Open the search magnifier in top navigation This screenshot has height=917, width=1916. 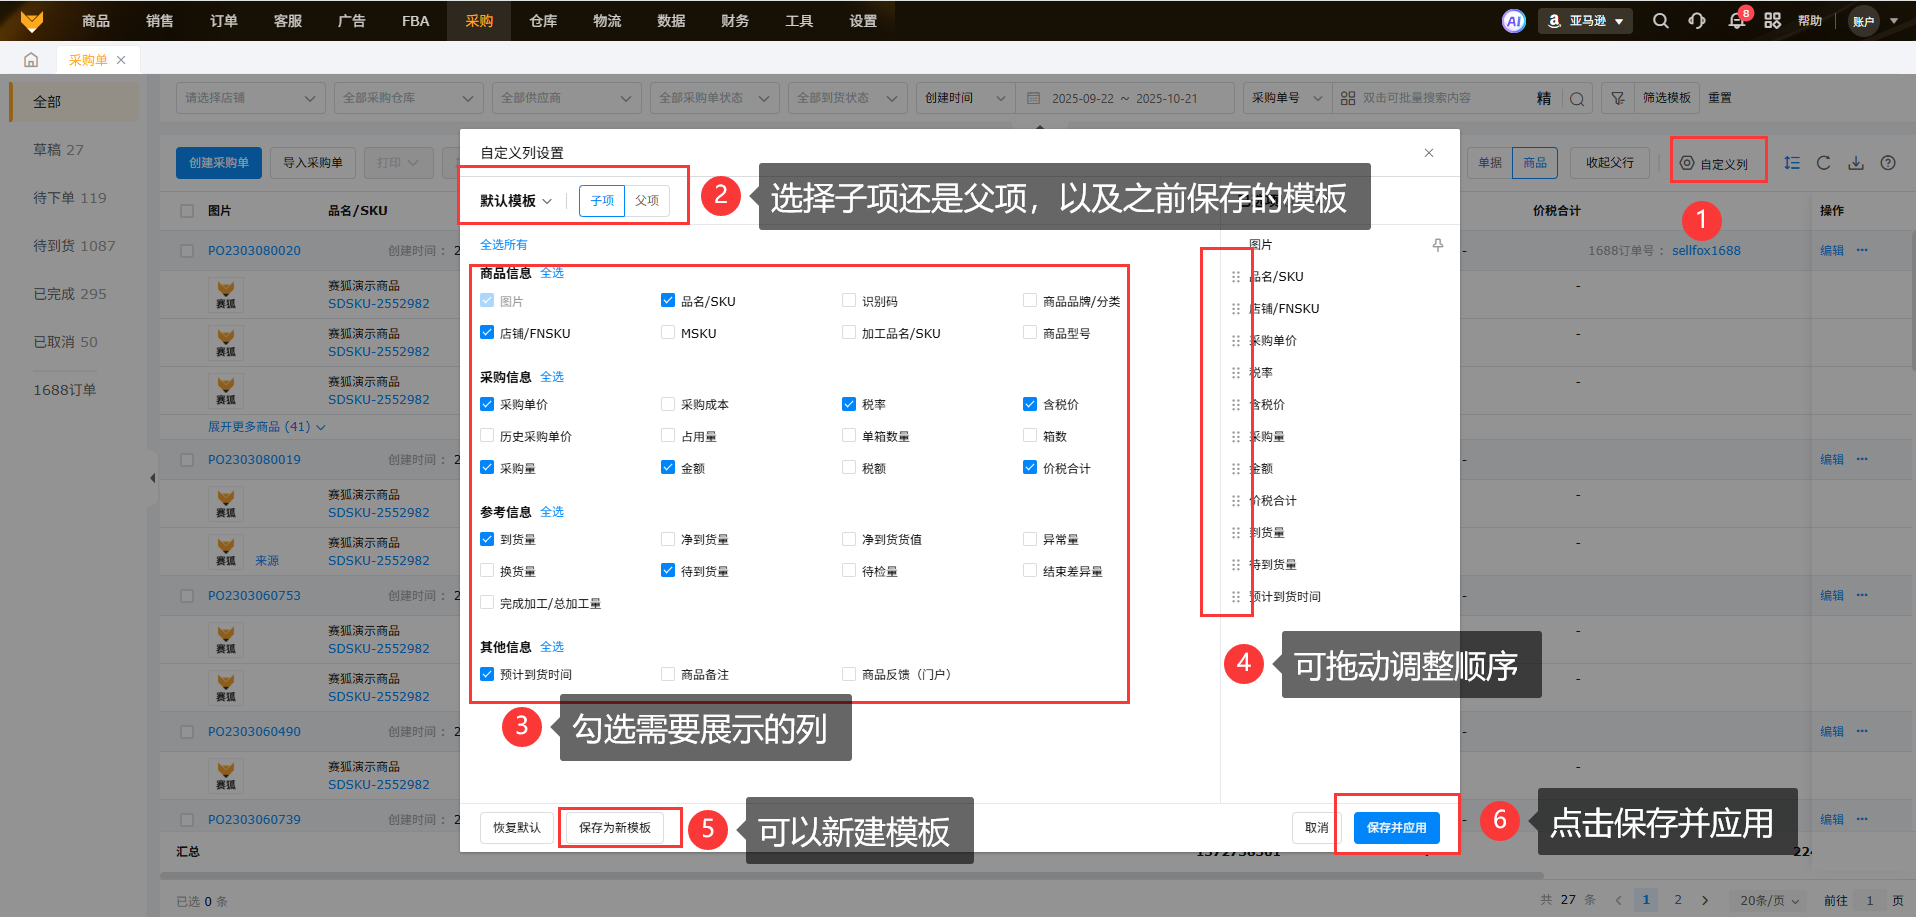(x=1660, y=21)
